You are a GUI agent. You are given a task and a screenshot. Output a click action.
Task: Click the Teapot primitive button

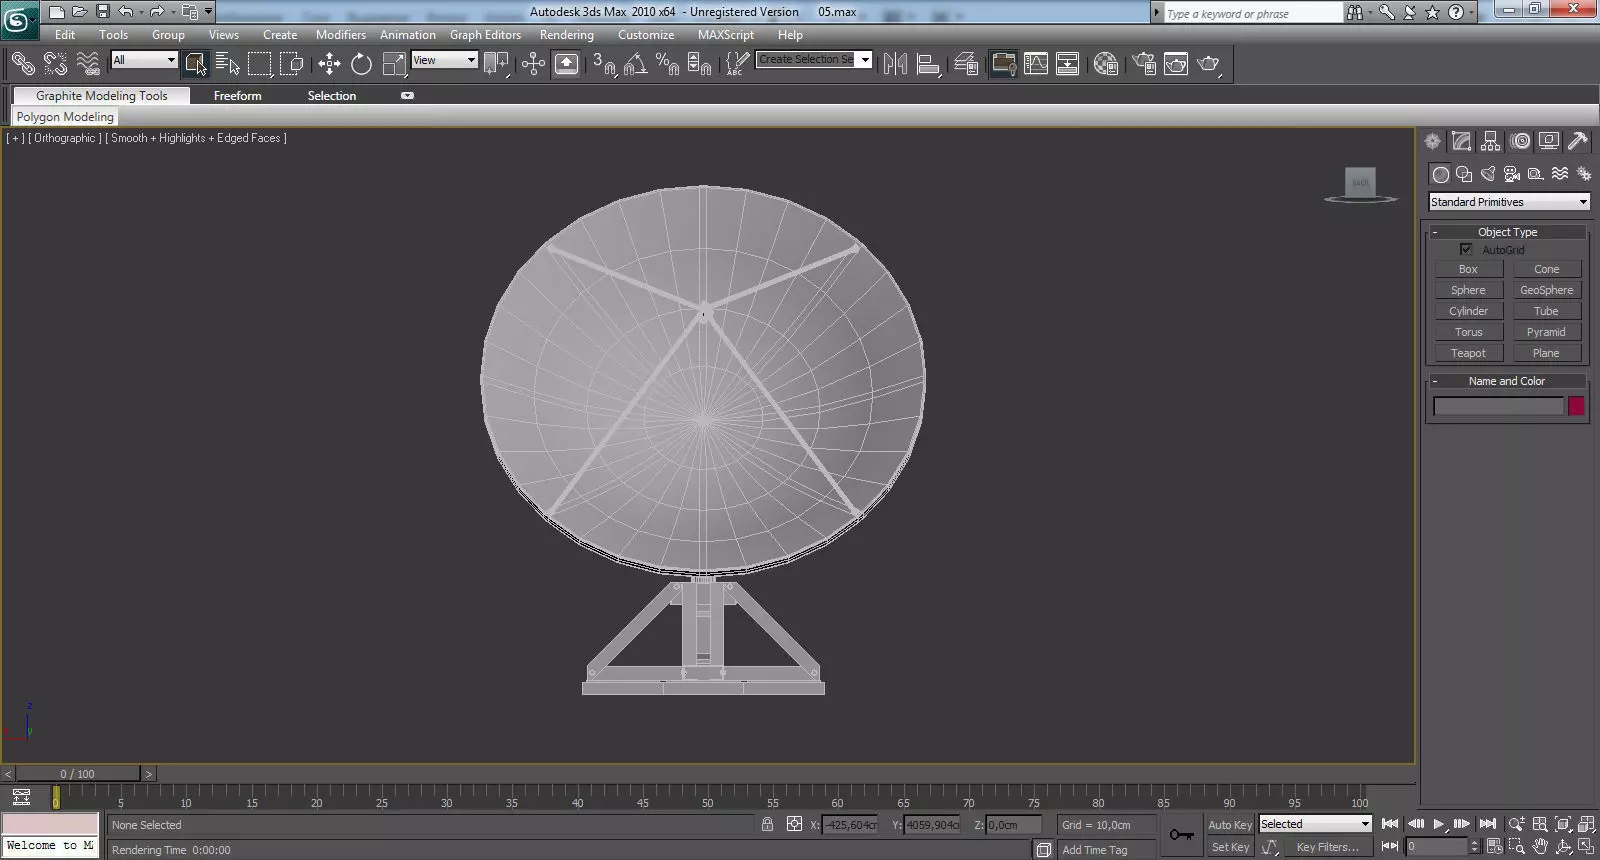1468,353
